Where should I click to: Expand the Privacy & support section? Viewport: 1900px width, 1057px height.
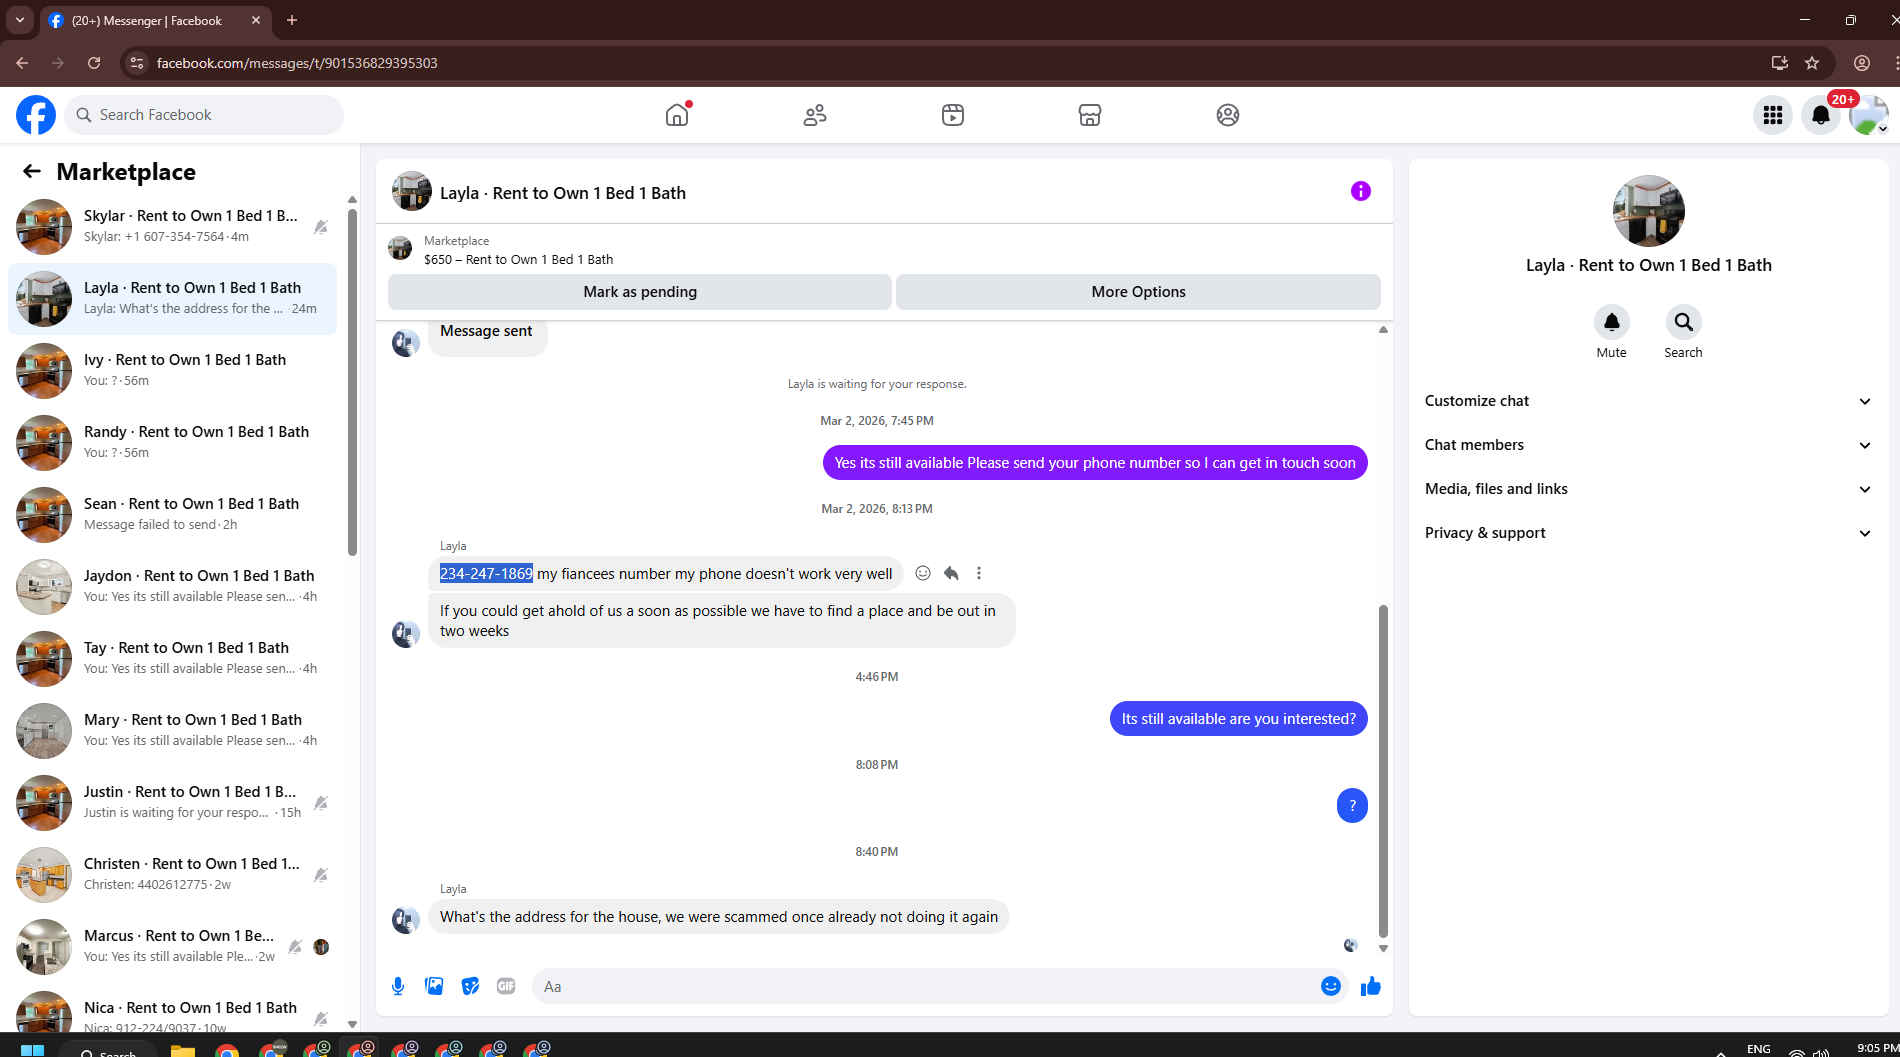(x=1648, y=533)
